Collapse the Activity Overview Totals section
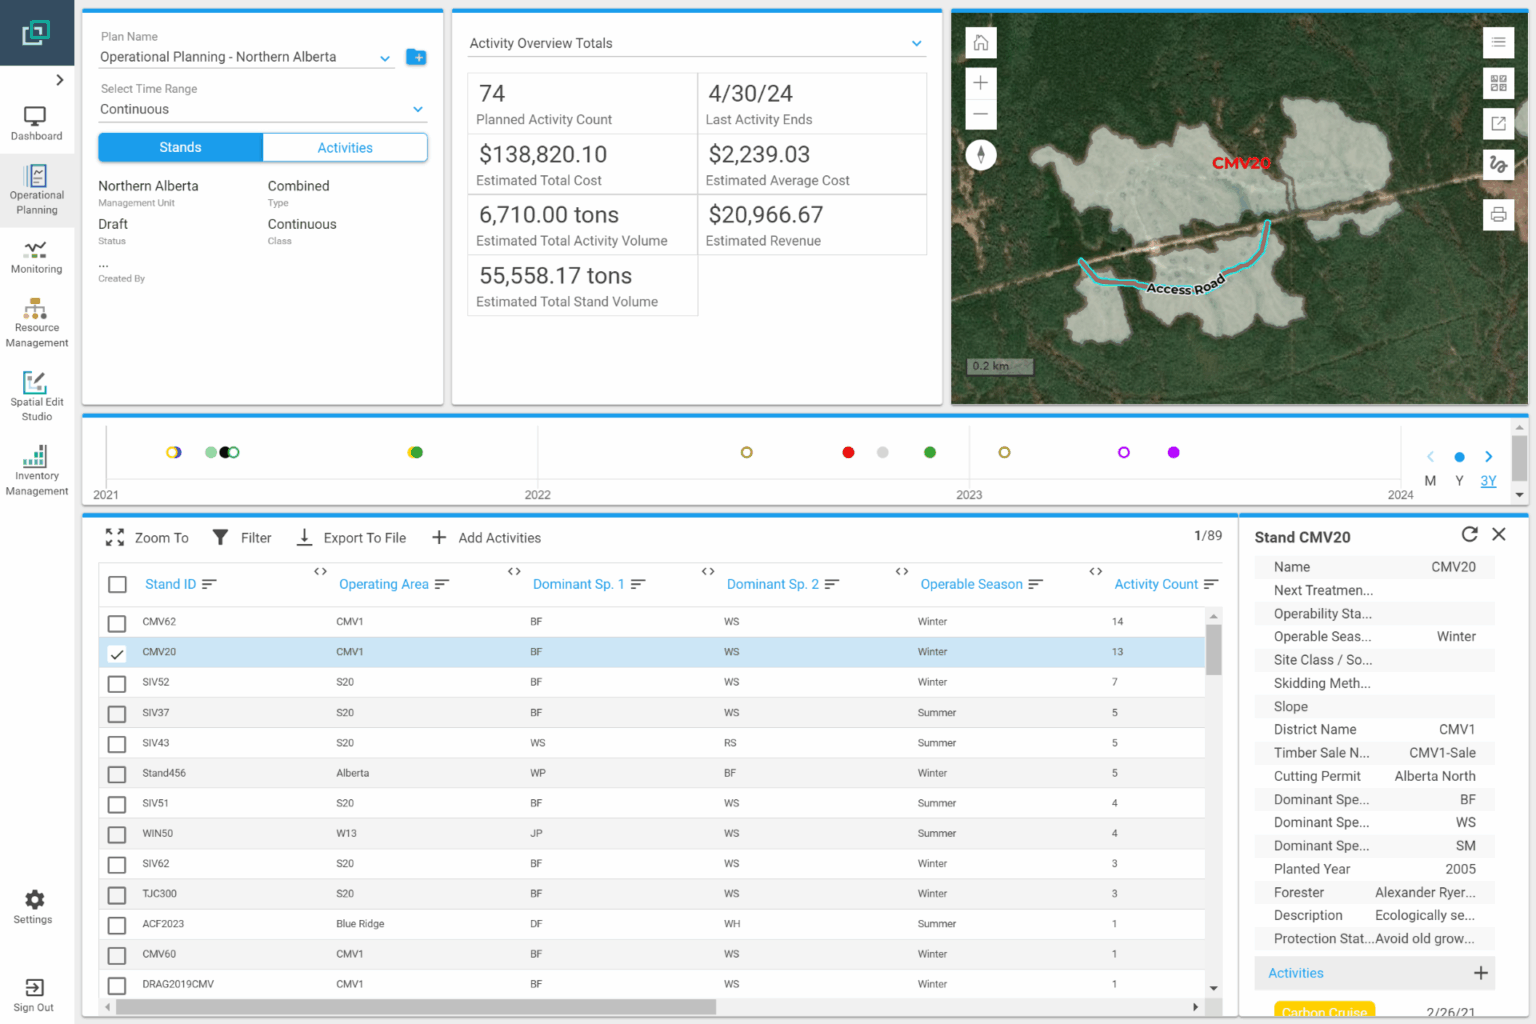Image resolution: width=1536 pixels, height=1024 pixels. [916, 43]
